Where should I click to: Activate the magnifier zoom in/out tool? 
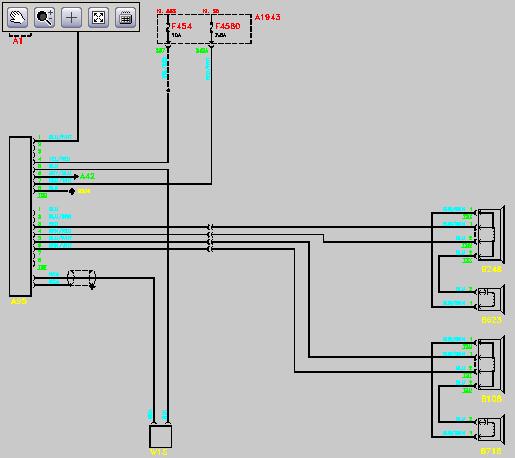click(45, 17)
